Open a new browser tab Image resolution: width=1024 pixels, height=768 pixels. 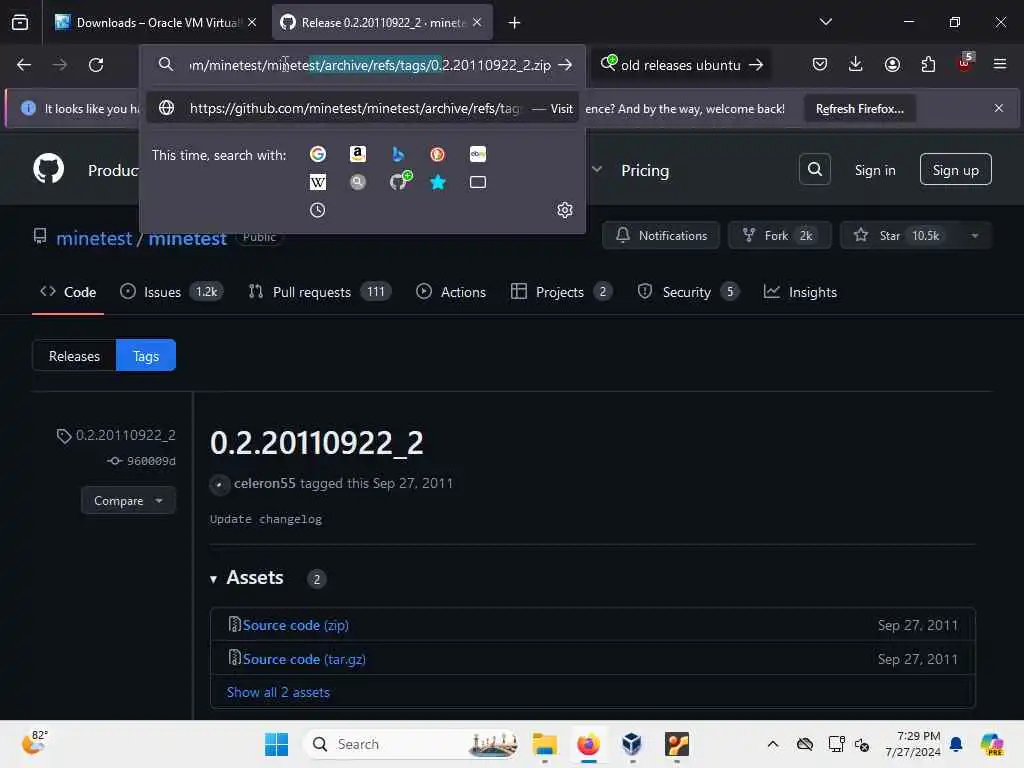coord(515,23)
